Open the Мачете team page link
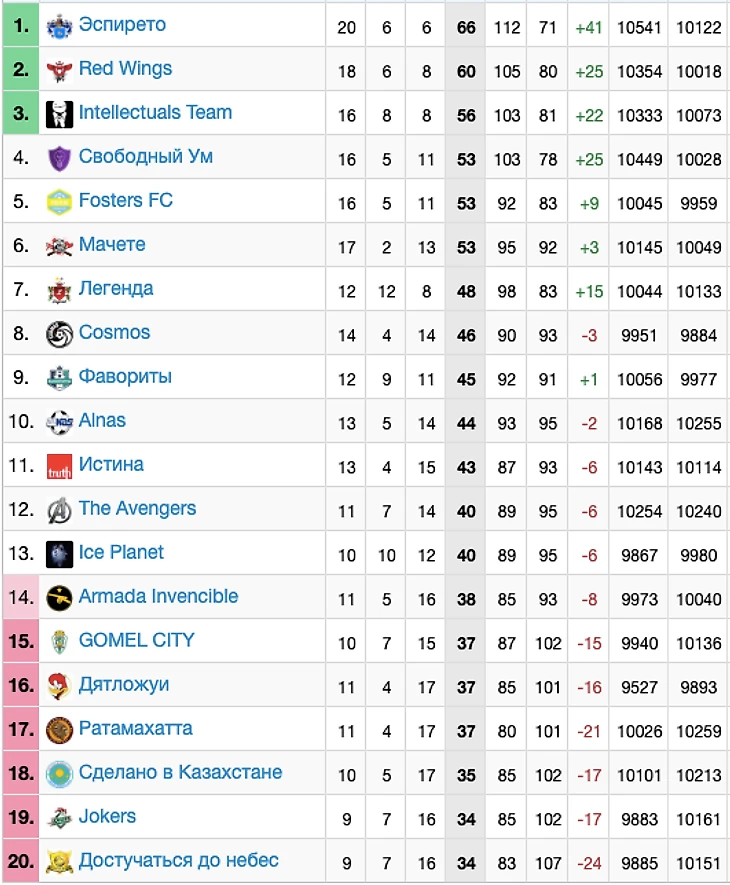The height and width of the screenshot is (885, 730). (x=112, y=245)
